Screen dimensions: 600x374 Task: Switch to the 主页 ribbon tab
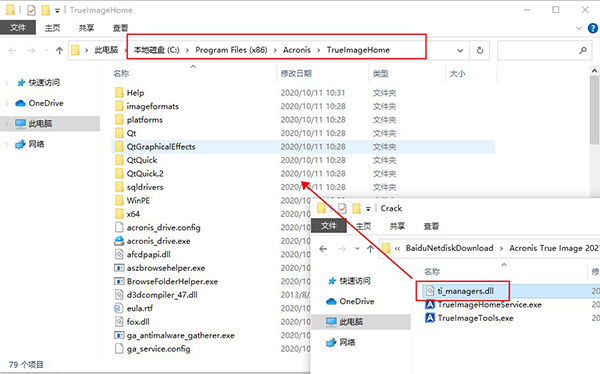(52, 28)
